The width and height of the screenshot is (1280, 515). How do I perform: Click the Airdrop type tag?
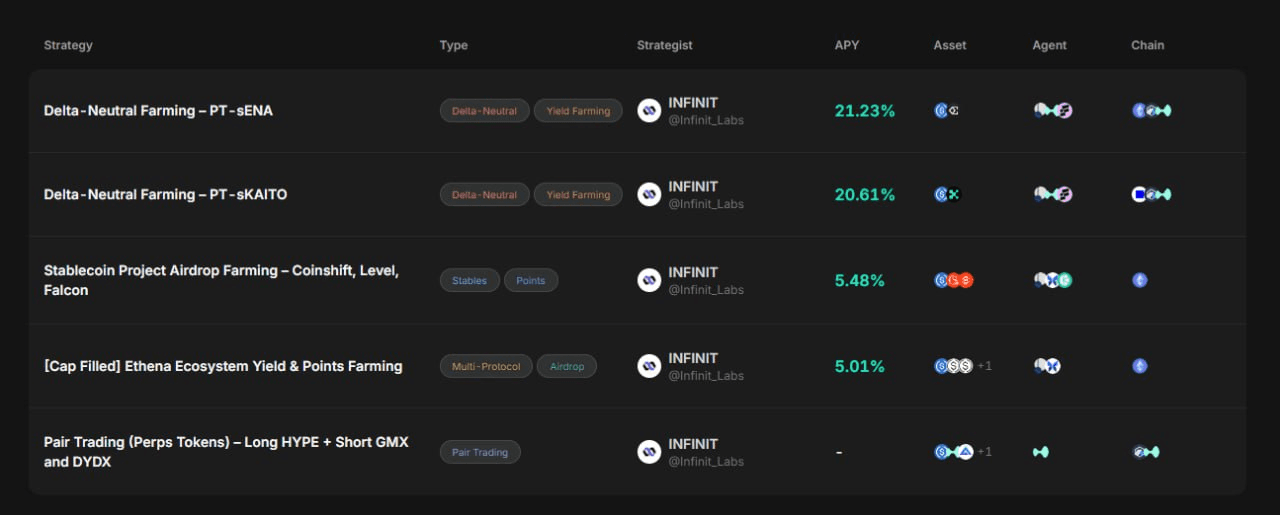click(567, 366)
